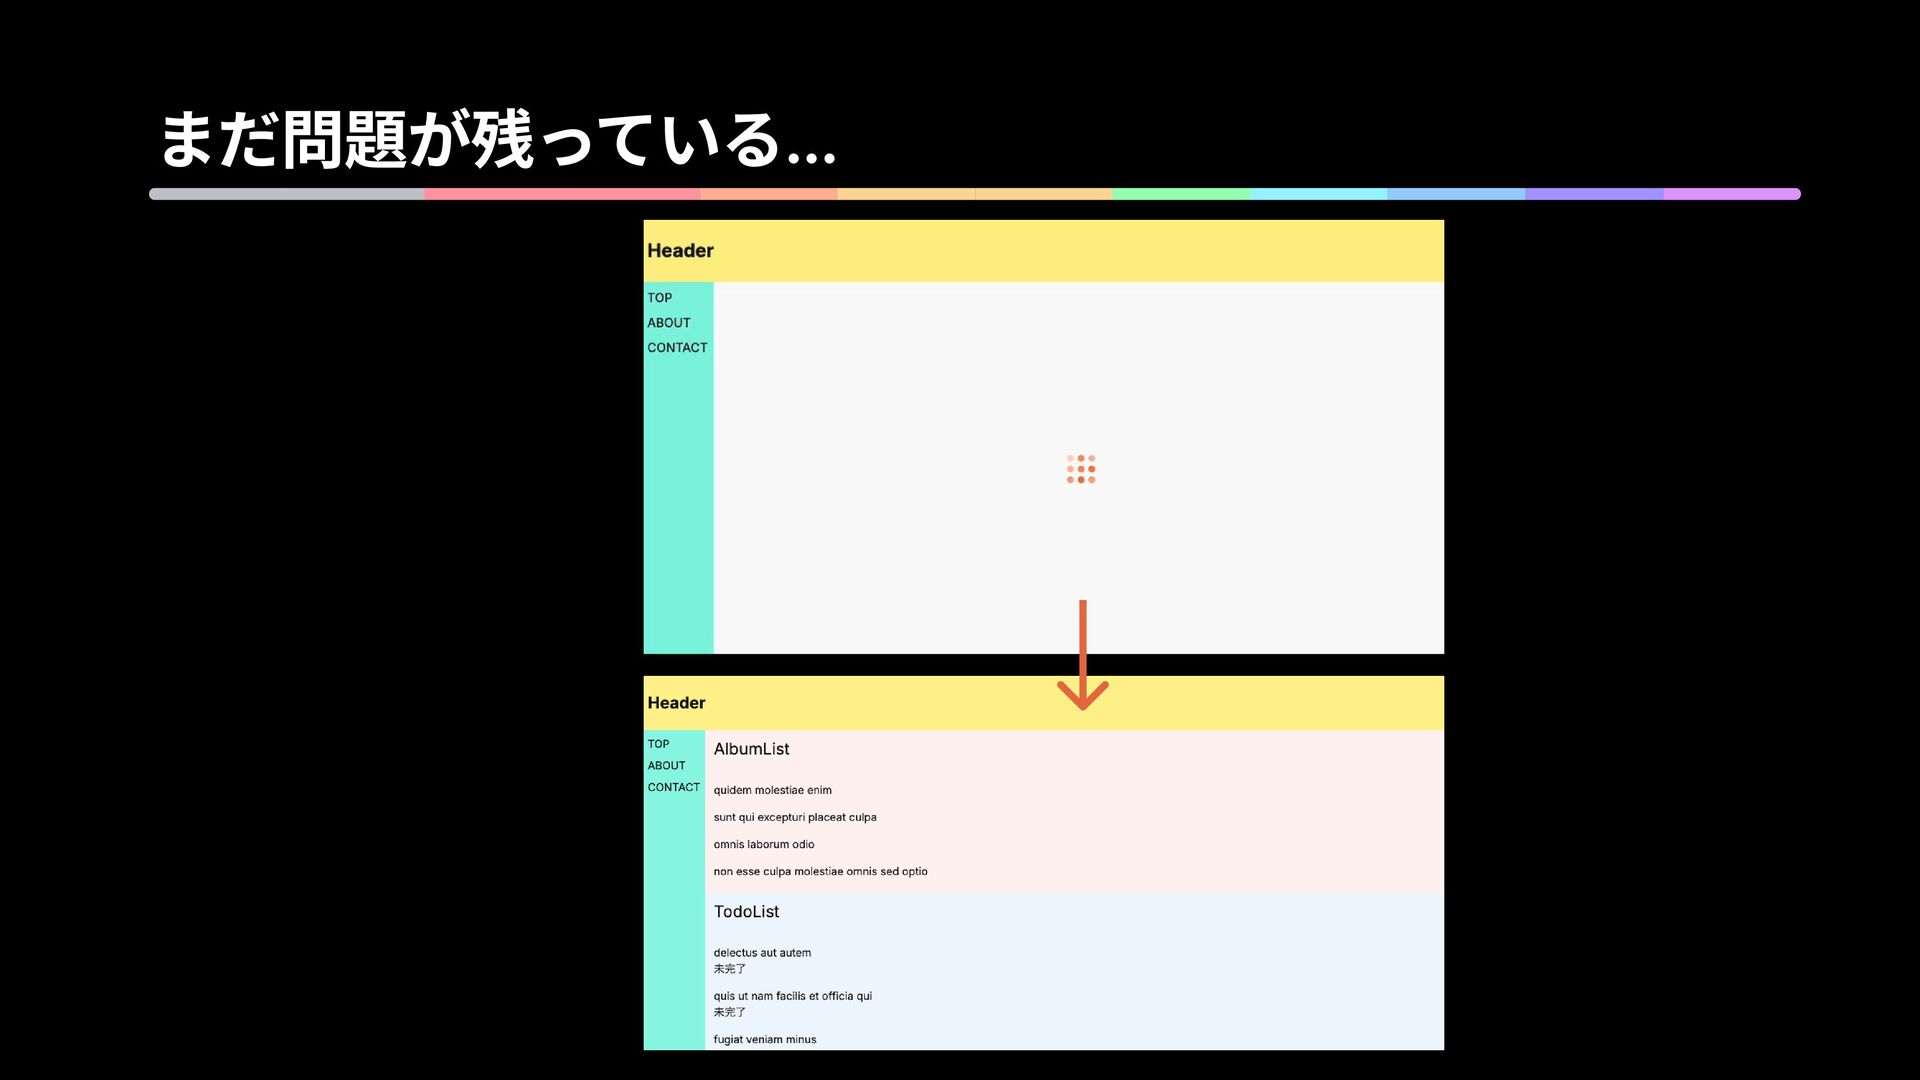The image size is (1920, 1080).
Task: Click the Header title in upper screenshot
Action: pyautogui.click(x=680, y=251)
